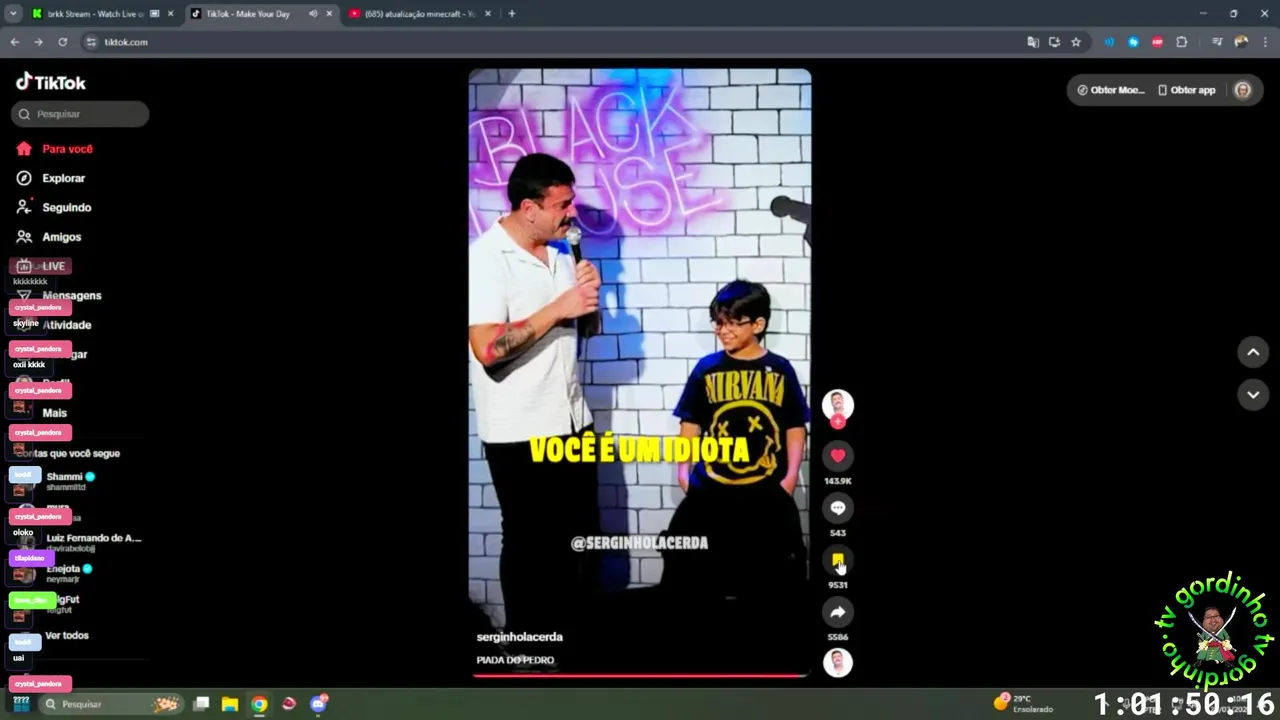The width and height of the screenshot is (1280, 720).
Task: Open the video comments bubble
Action: [x=838, y=508]
